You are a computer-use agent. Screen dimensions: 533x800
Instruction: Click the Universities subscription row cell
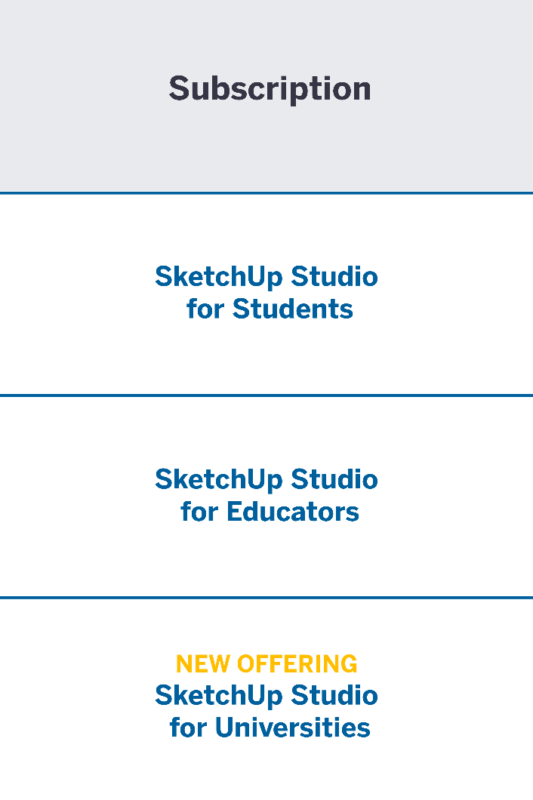tap(266, 699)
